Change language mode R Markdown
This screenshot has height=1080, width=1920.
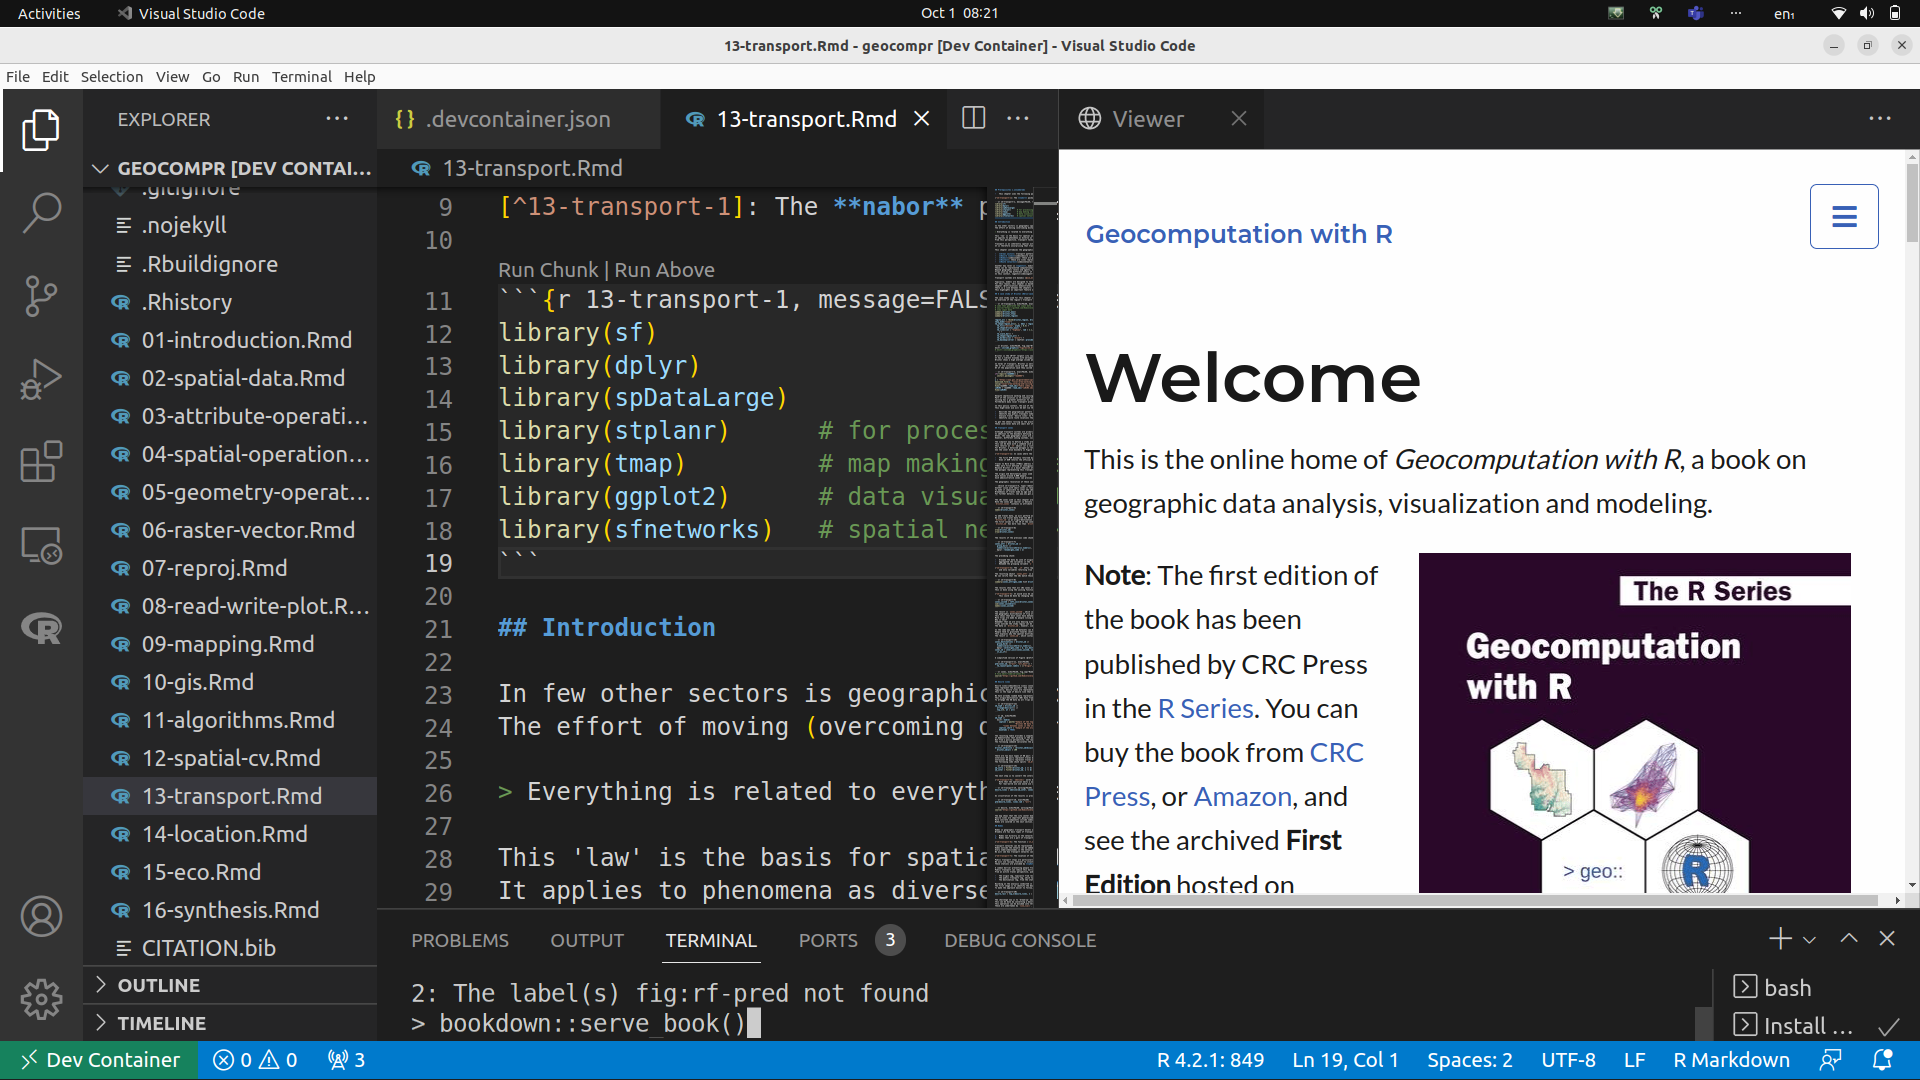click(x=1731, y=1060)
